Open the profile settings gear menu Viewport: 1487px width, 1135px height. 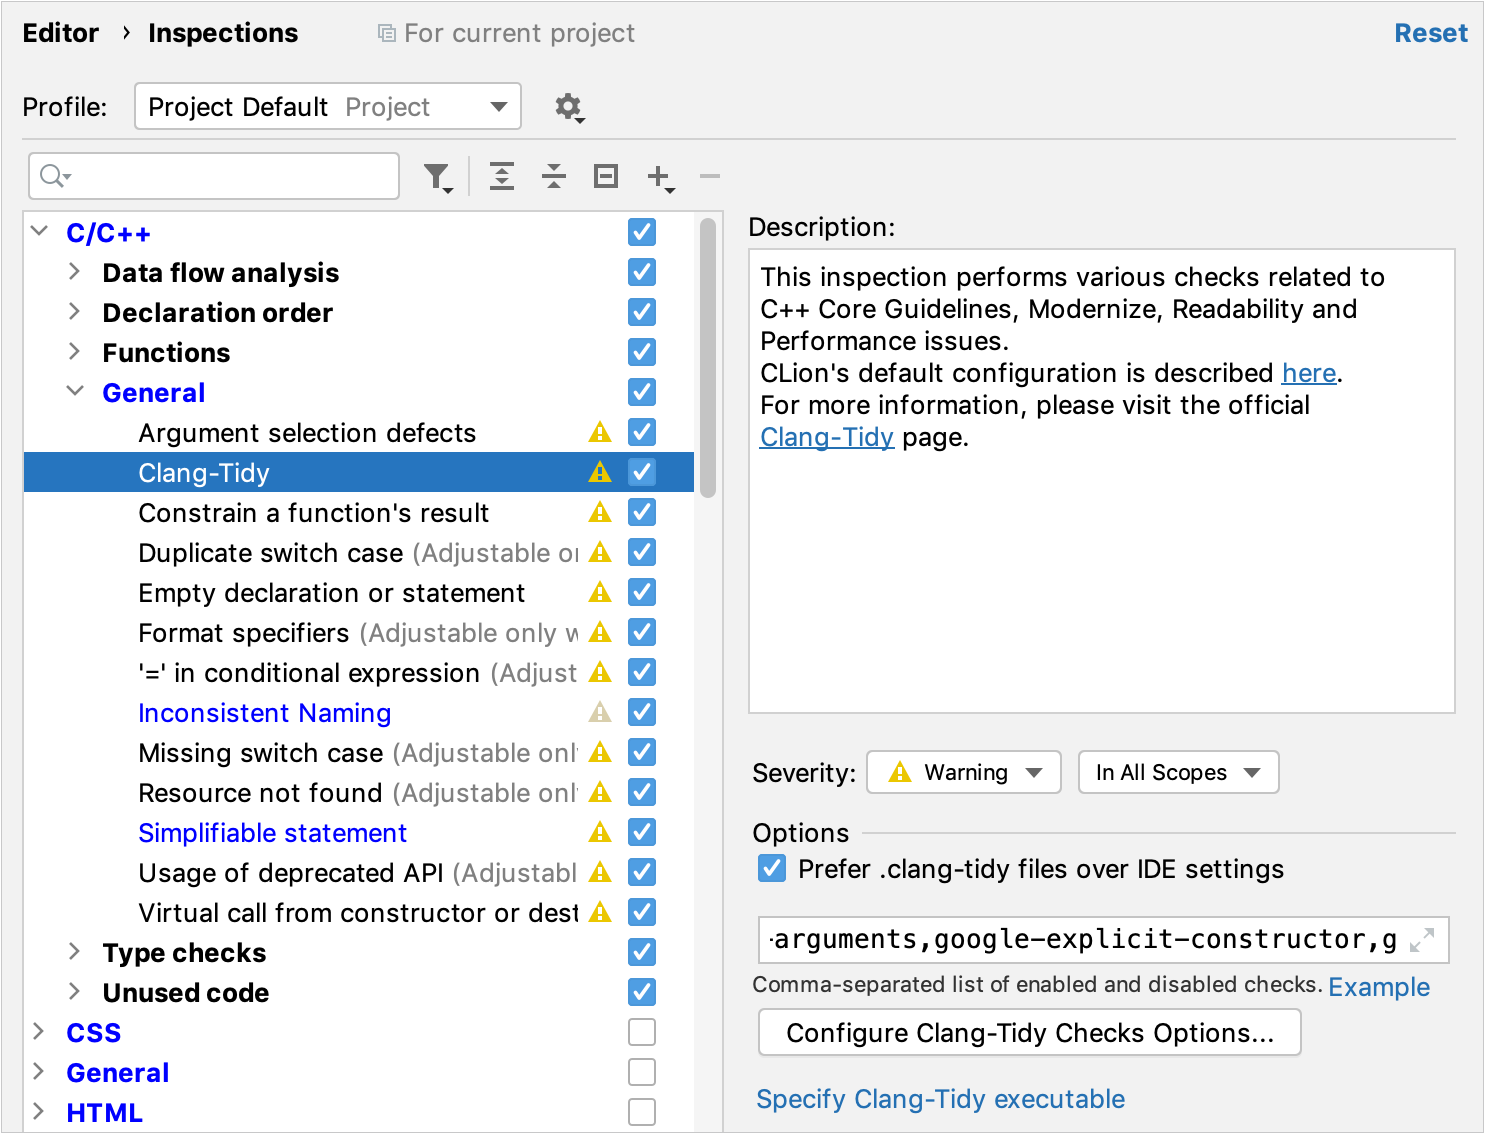(x=568, y=106)
